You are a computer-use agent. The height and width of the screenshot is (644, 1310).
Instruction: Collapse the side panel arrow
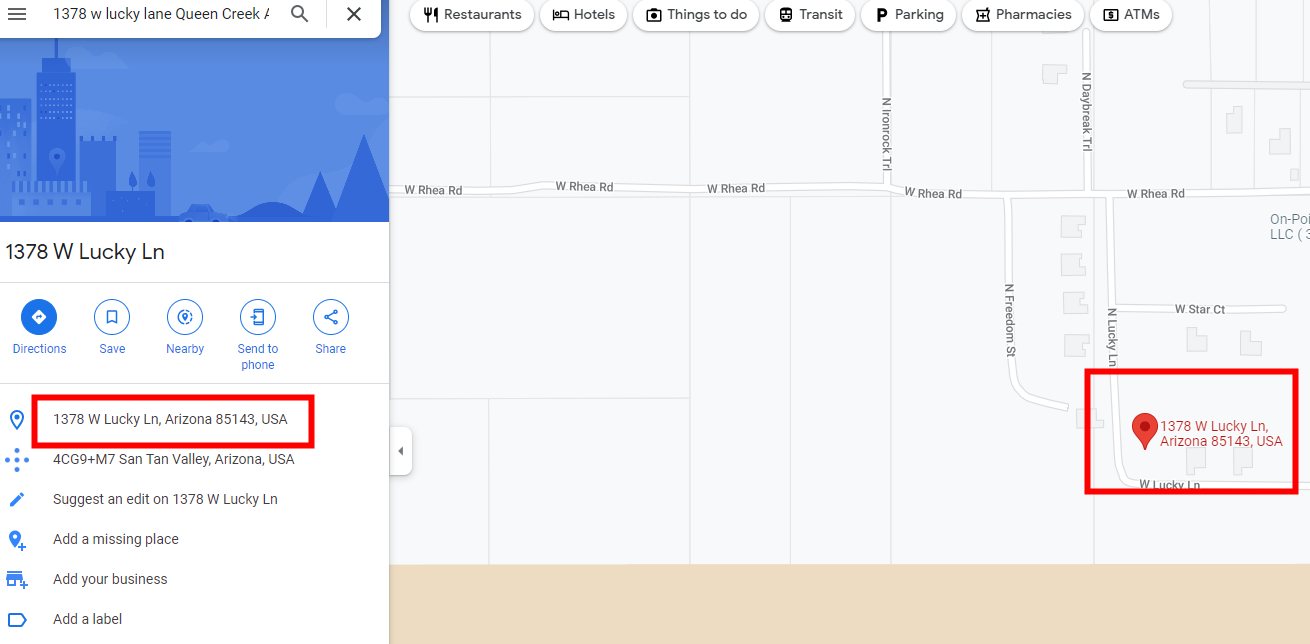click(x=400, y=451)
